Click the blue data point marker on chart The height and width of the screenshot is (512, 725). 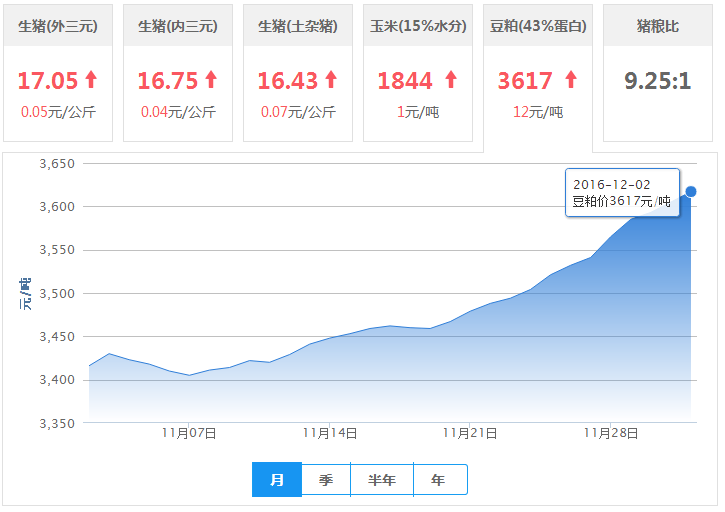pyautogui.click(x=691, y=191)
